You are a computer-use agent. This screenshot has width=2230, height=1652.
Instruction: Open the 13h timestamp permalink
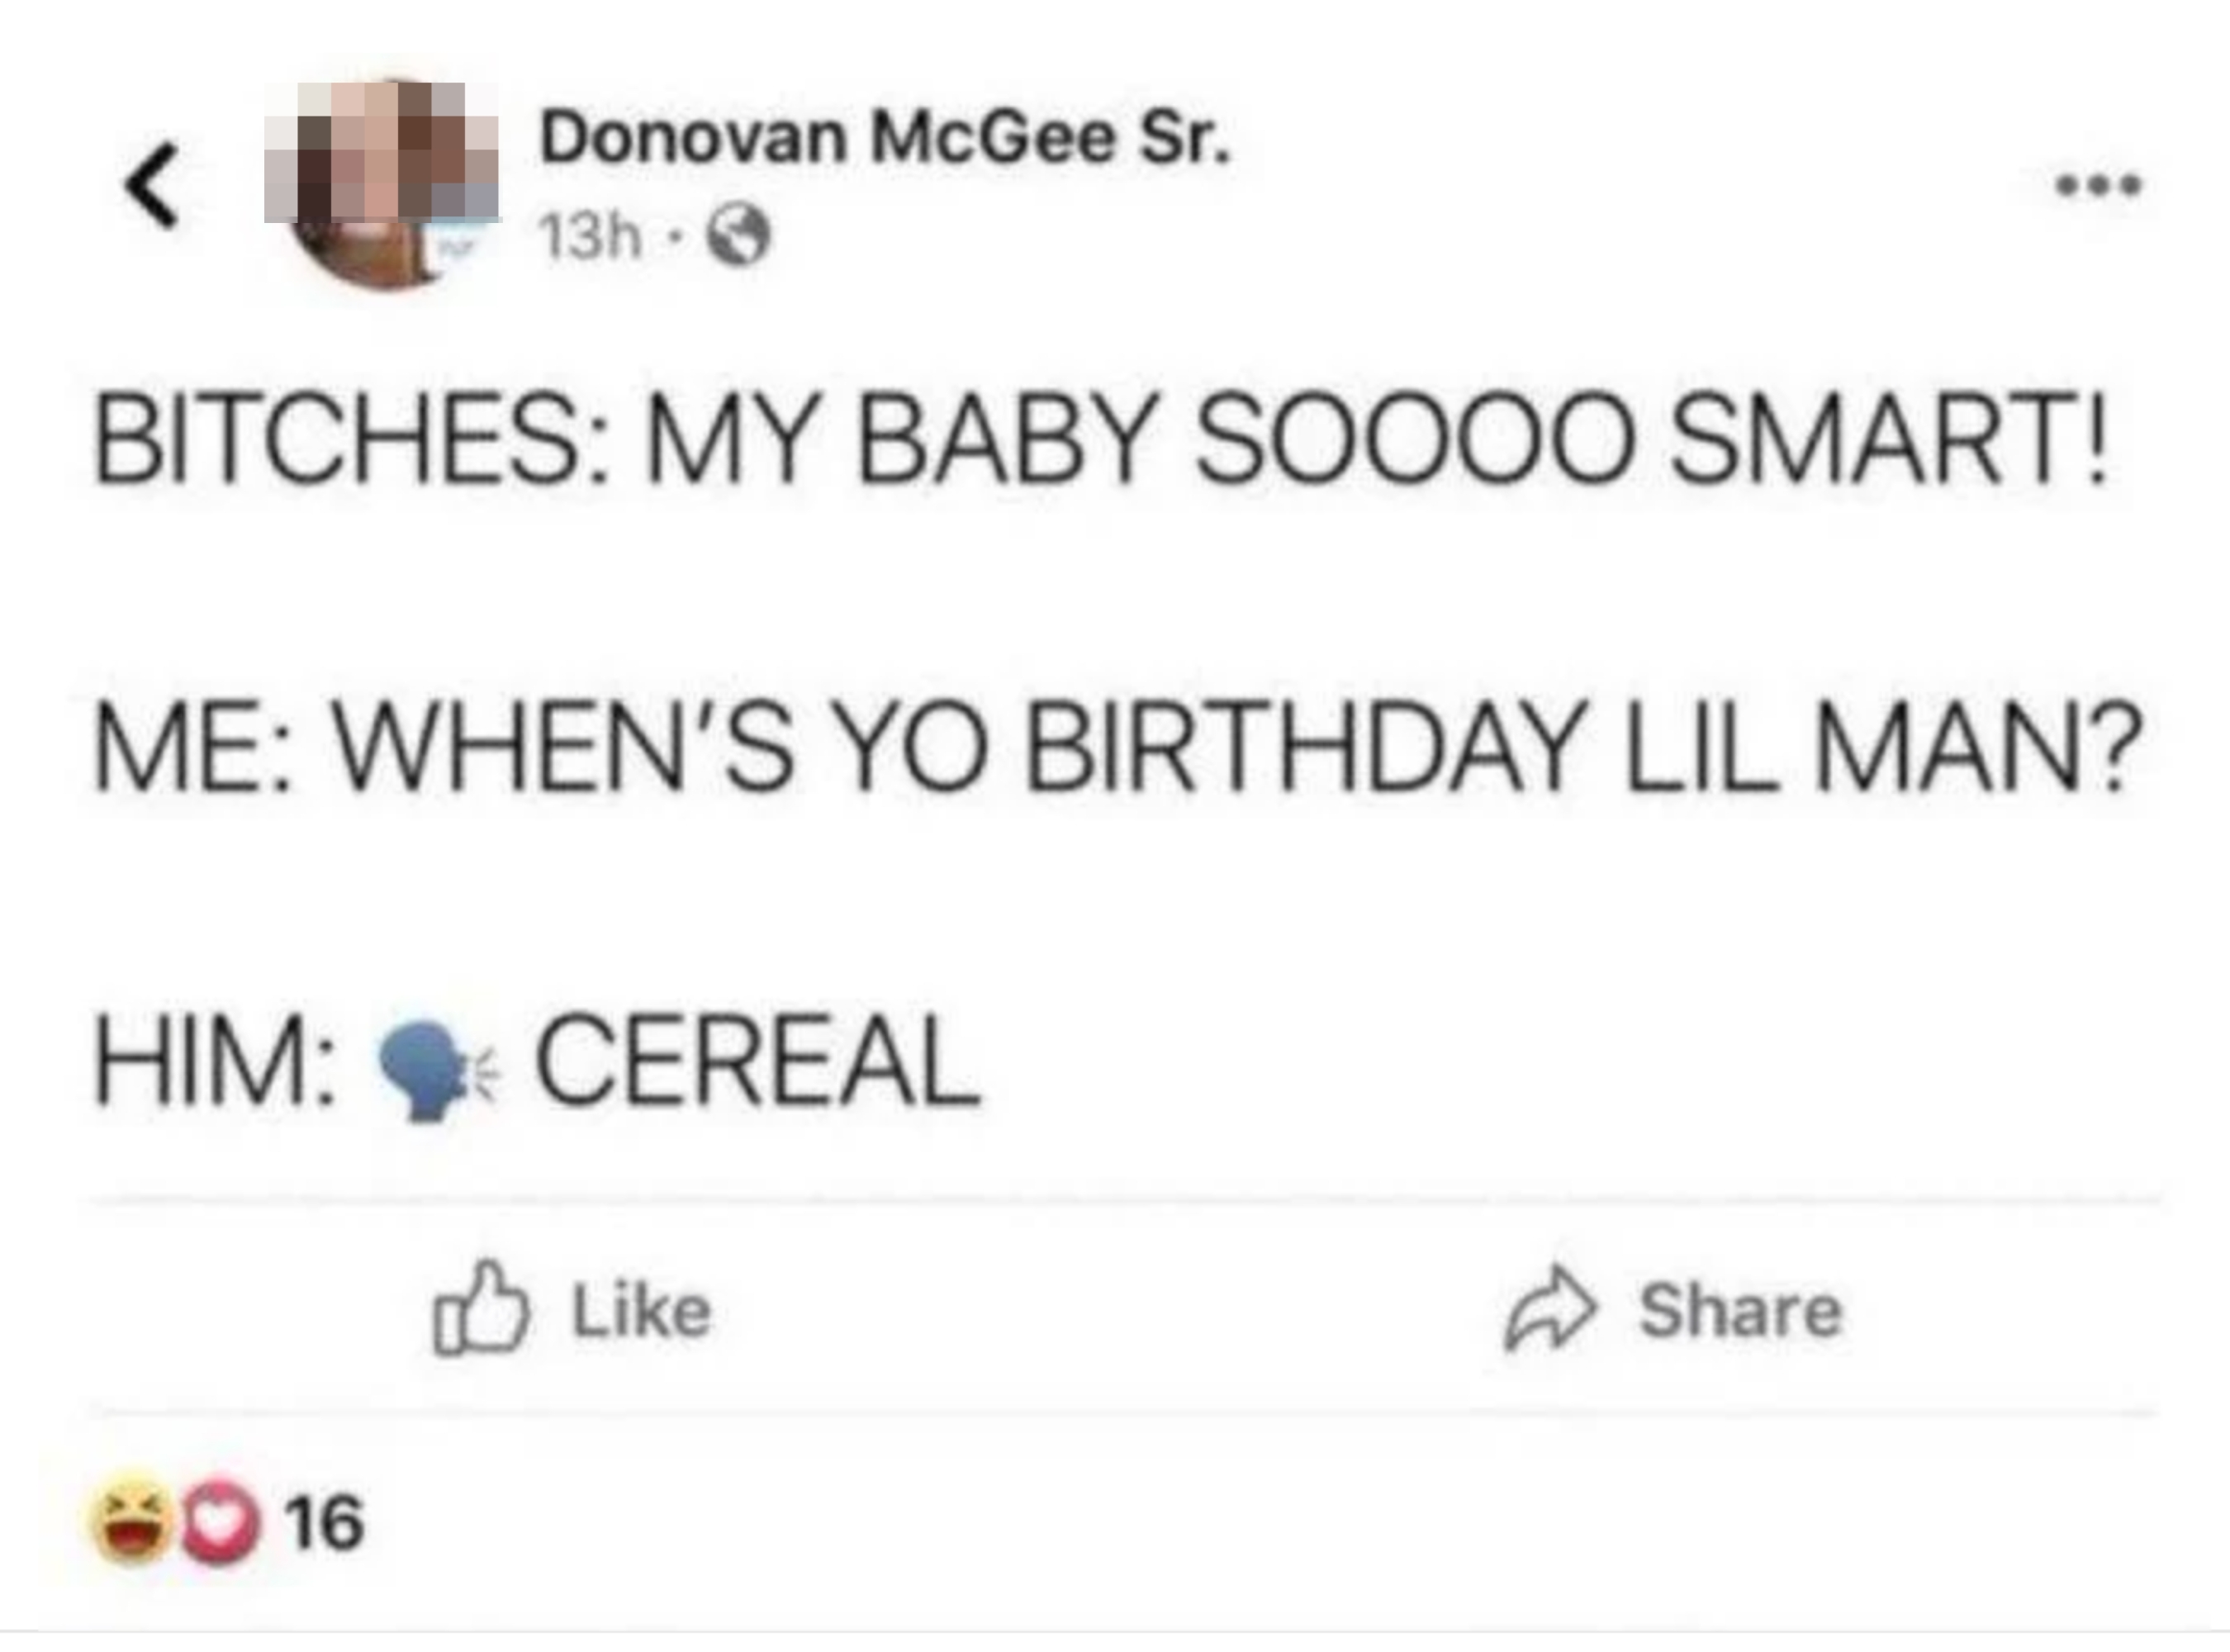point(588,232)
